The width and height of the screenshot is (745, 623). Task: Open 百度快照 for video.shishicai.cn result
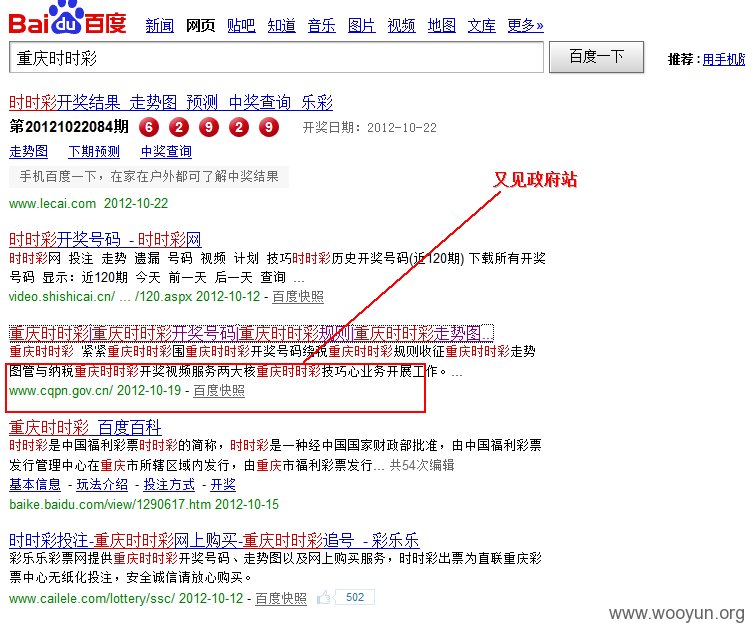pyautogui.click(x=298, y=297)
